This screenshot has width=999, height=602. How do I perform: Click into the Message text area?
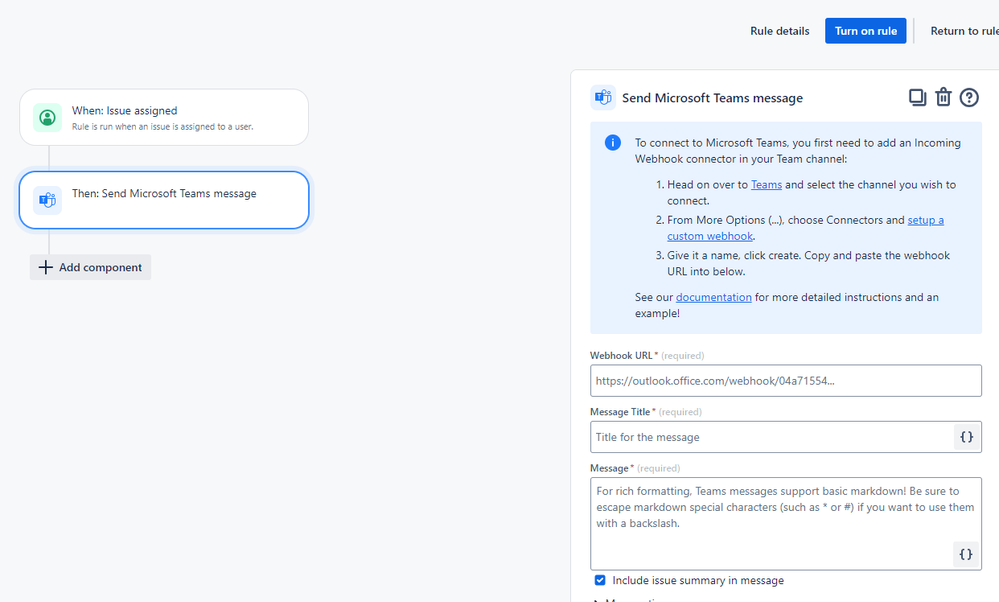pyautogui.click(x=786, y=524)
